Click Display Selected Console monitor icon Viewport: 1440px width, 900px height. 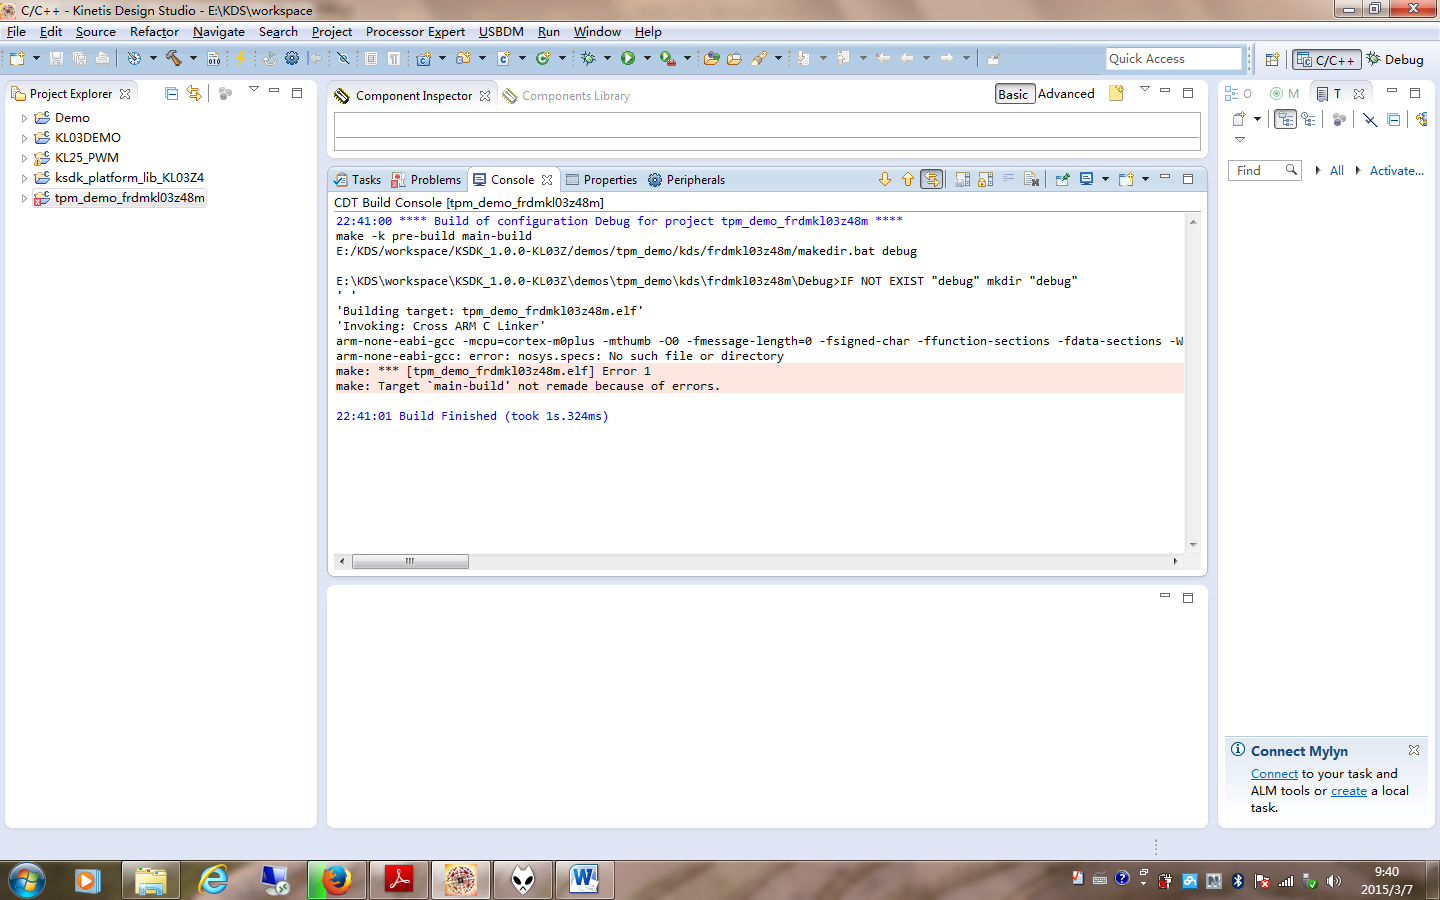click(1087, 179)
